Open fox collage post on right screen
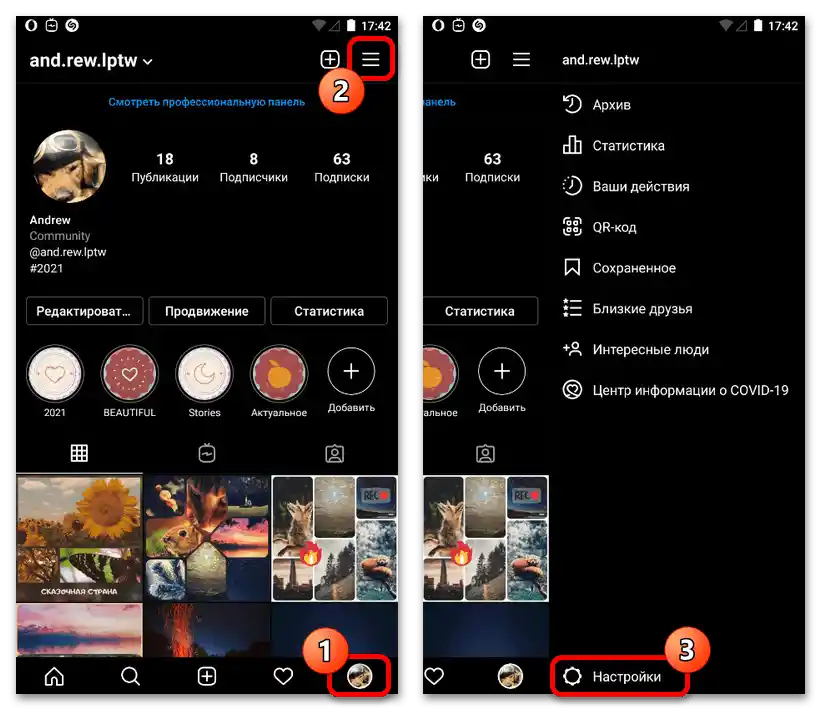Screen dimensions: 821x710 pos(486,537)
